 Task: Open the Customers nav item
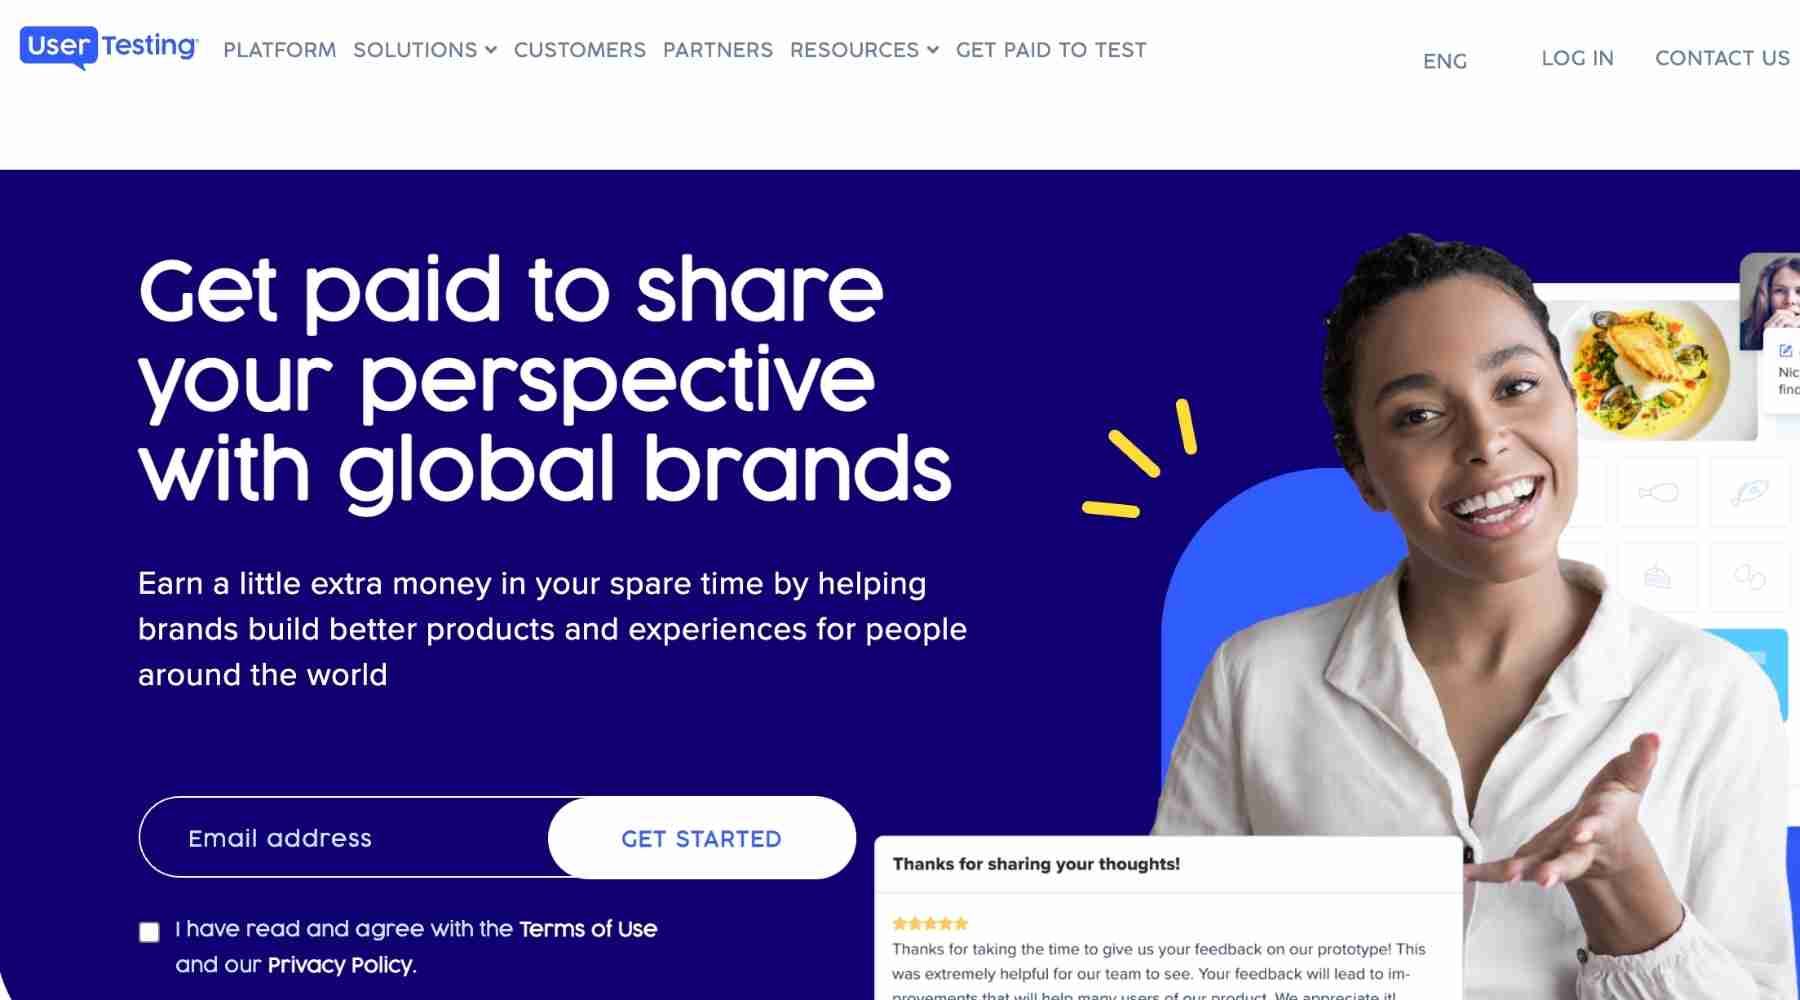tap(580, 50)
